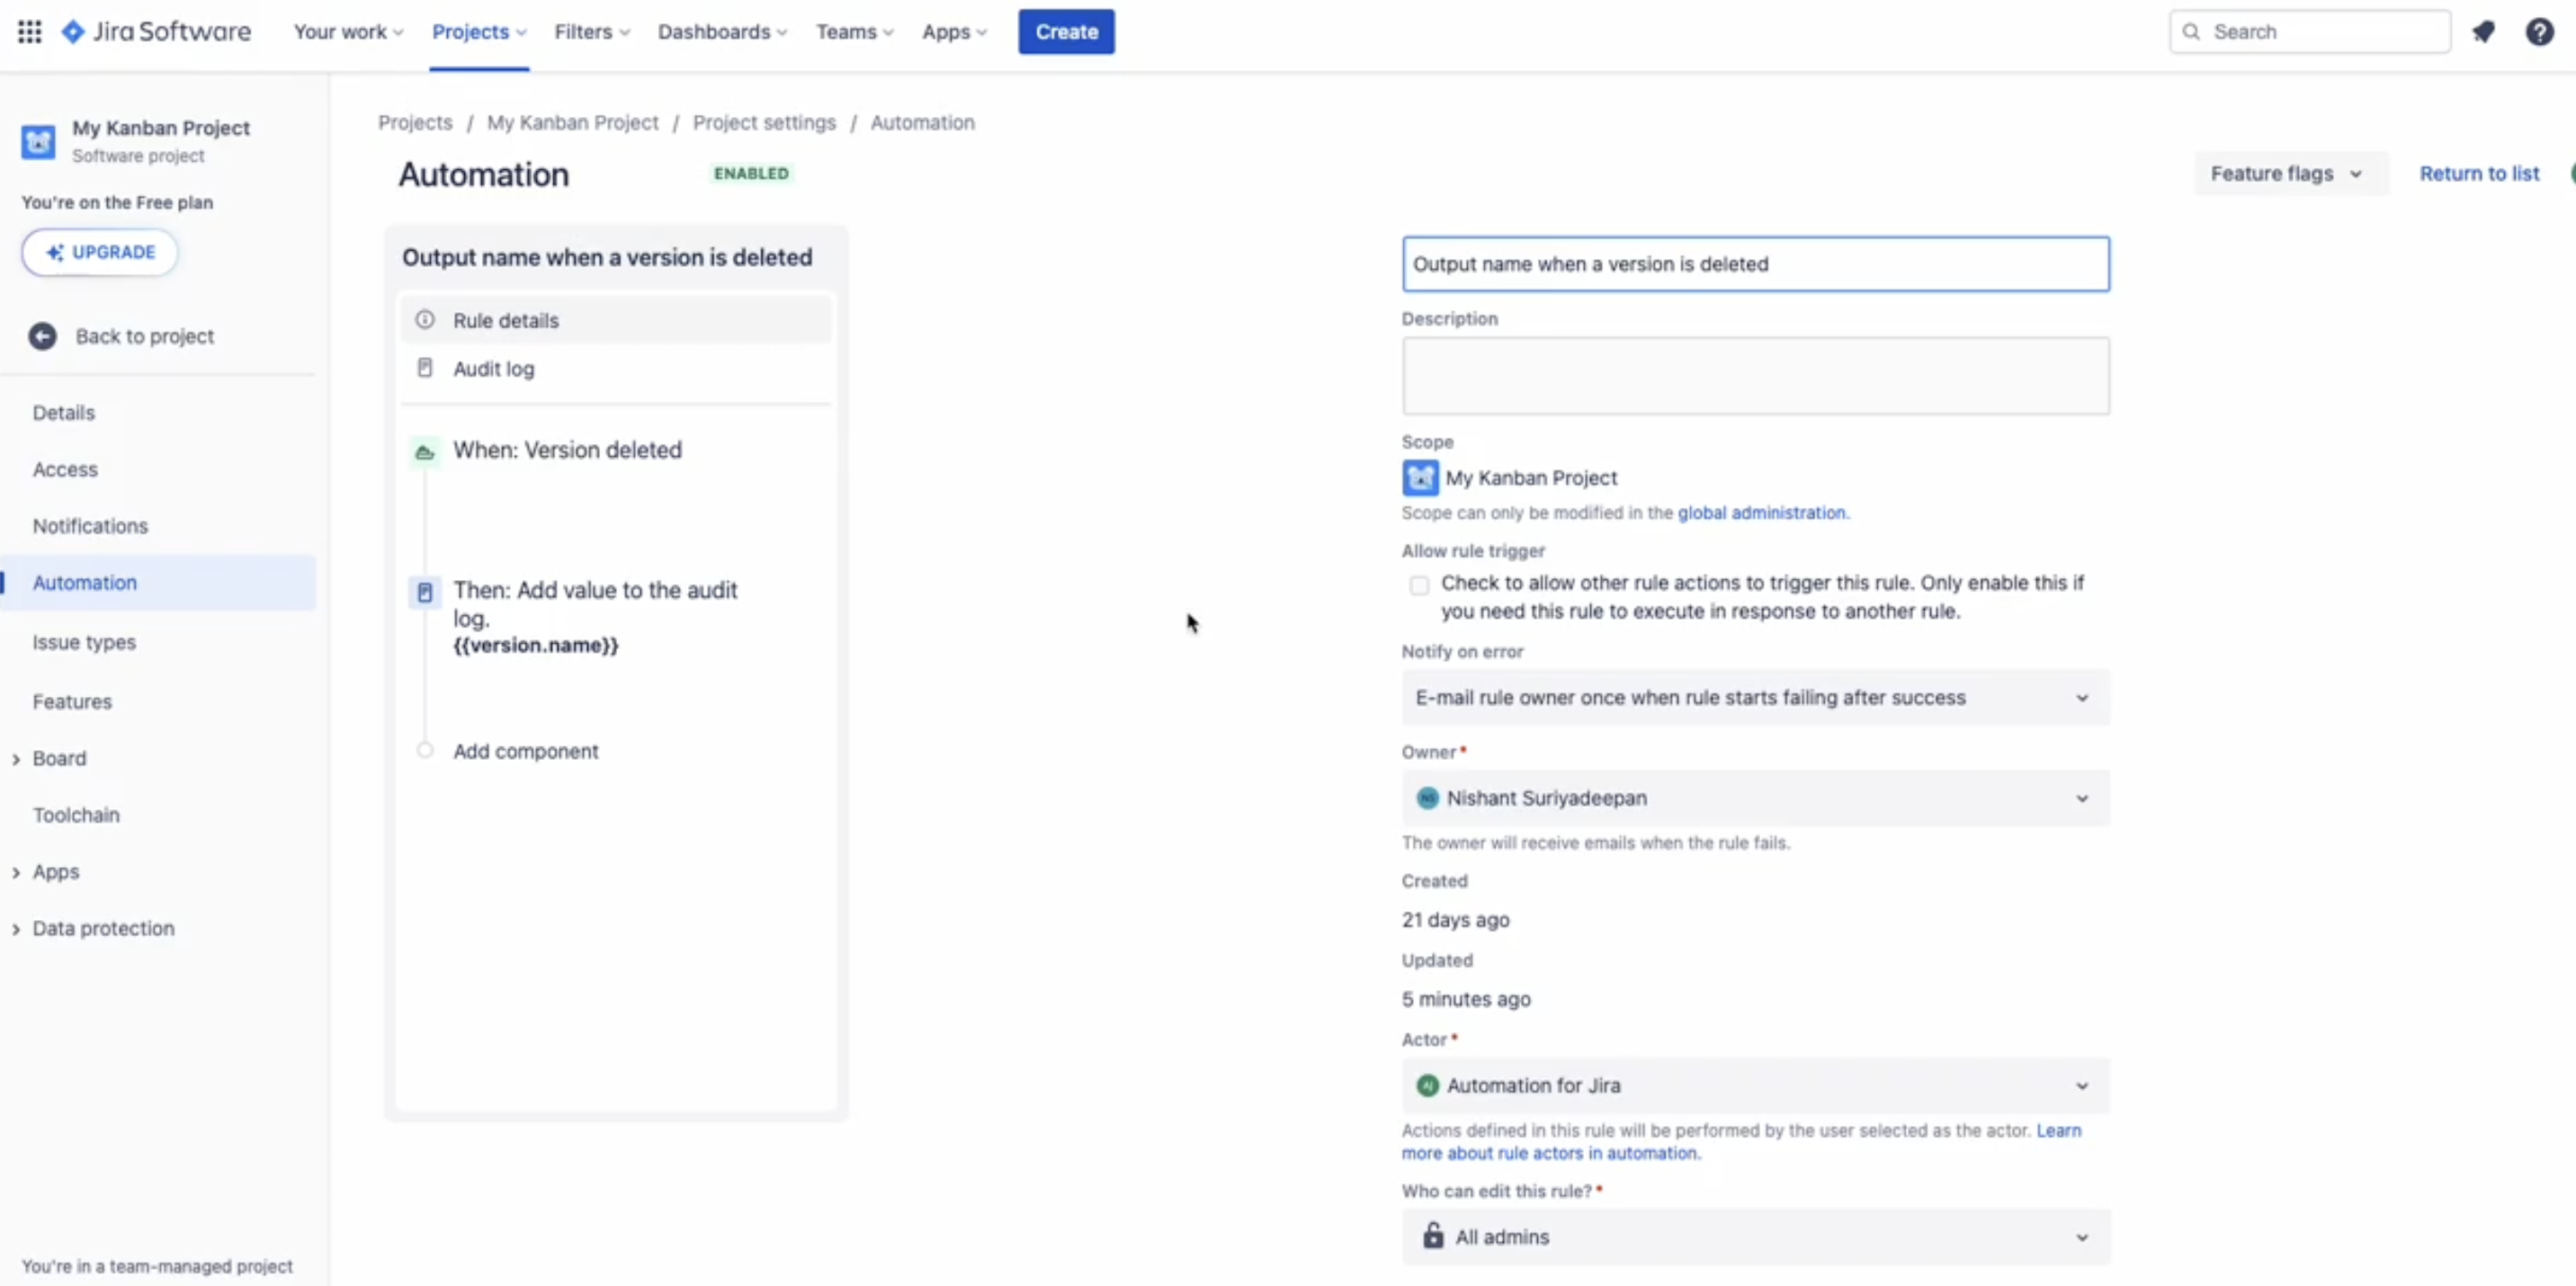
Task: Click the Audit log document icon
Action: (425, 368)
